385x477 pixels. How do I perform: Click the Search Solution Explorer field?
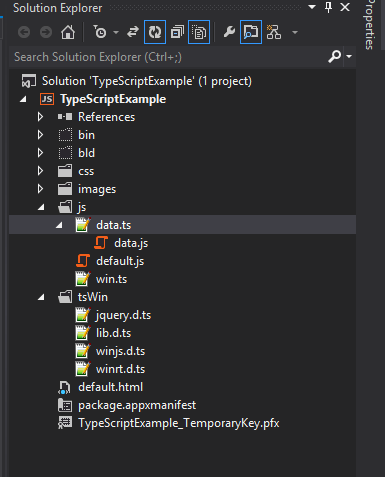168,57
